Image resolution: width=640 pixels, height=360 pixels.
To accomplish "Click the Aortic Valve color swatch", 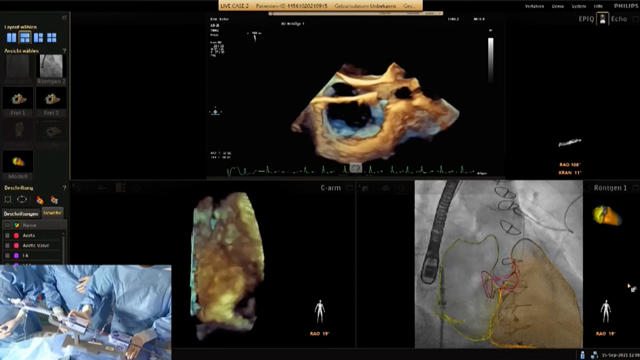I will tap(16, 246).
